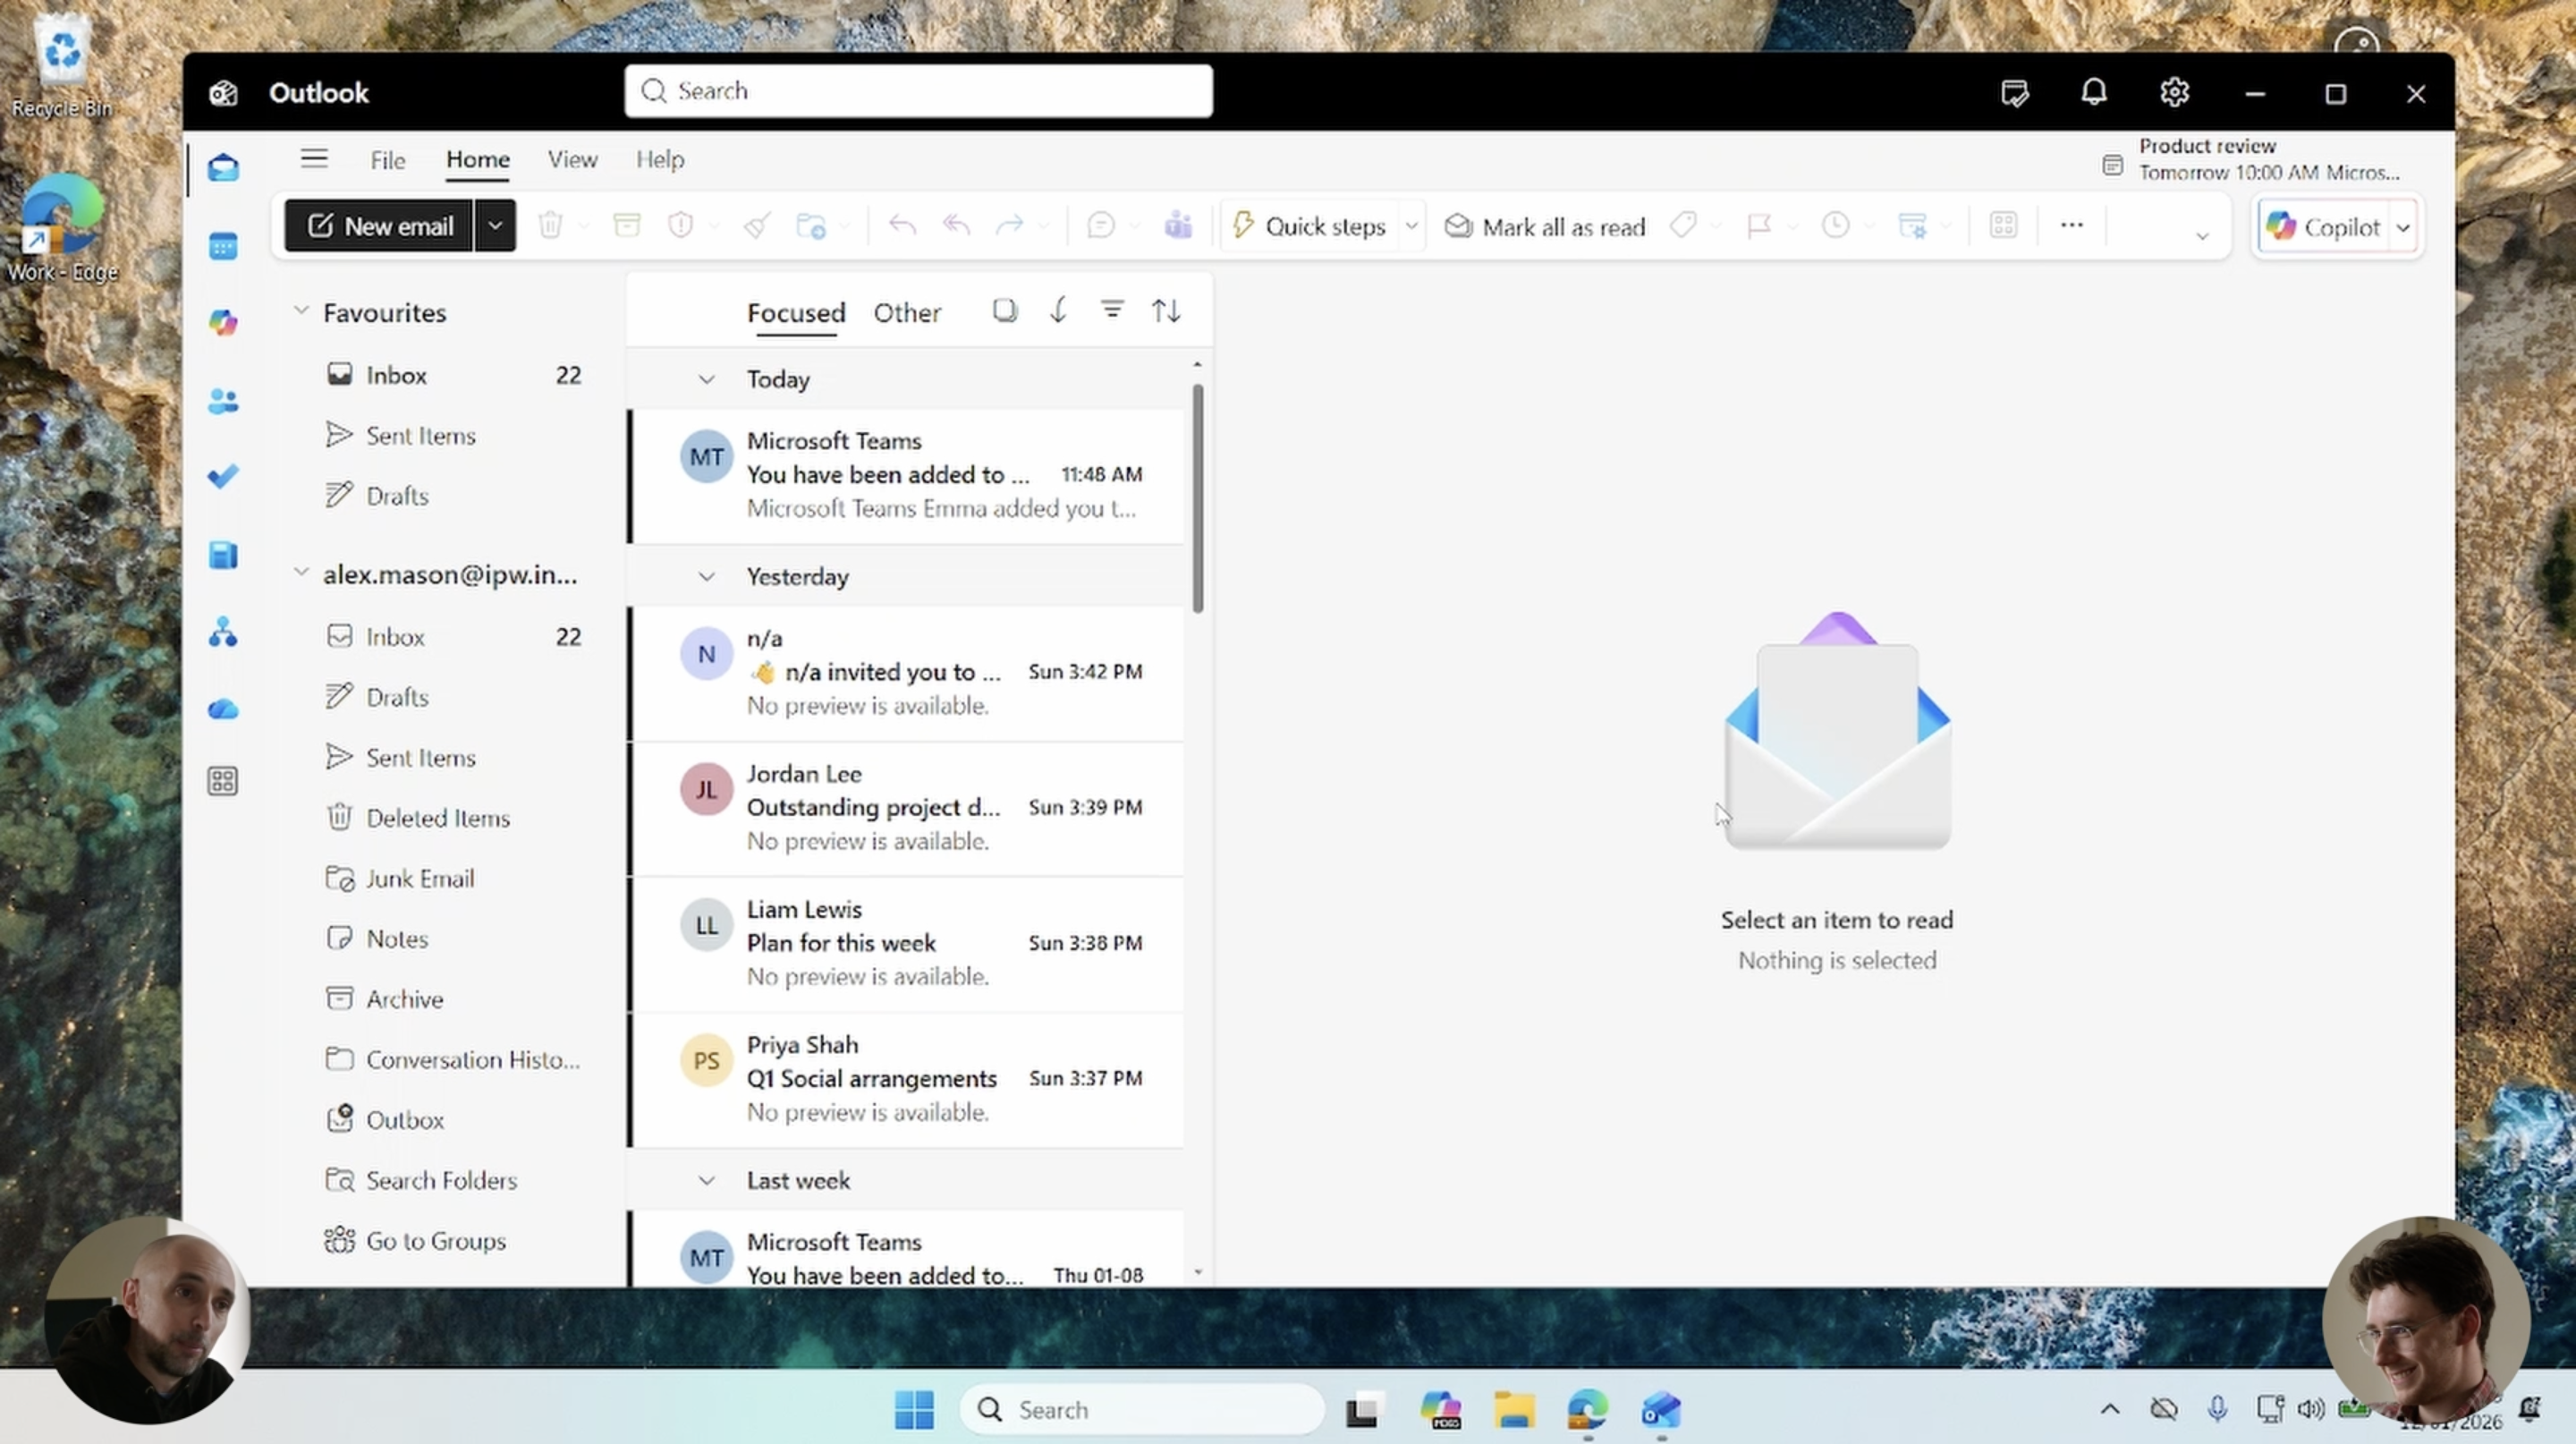This screenshot has height=1444, width=2576.
Task: Click the sort order arrows icon
Action: click(x=1166, y=311)
